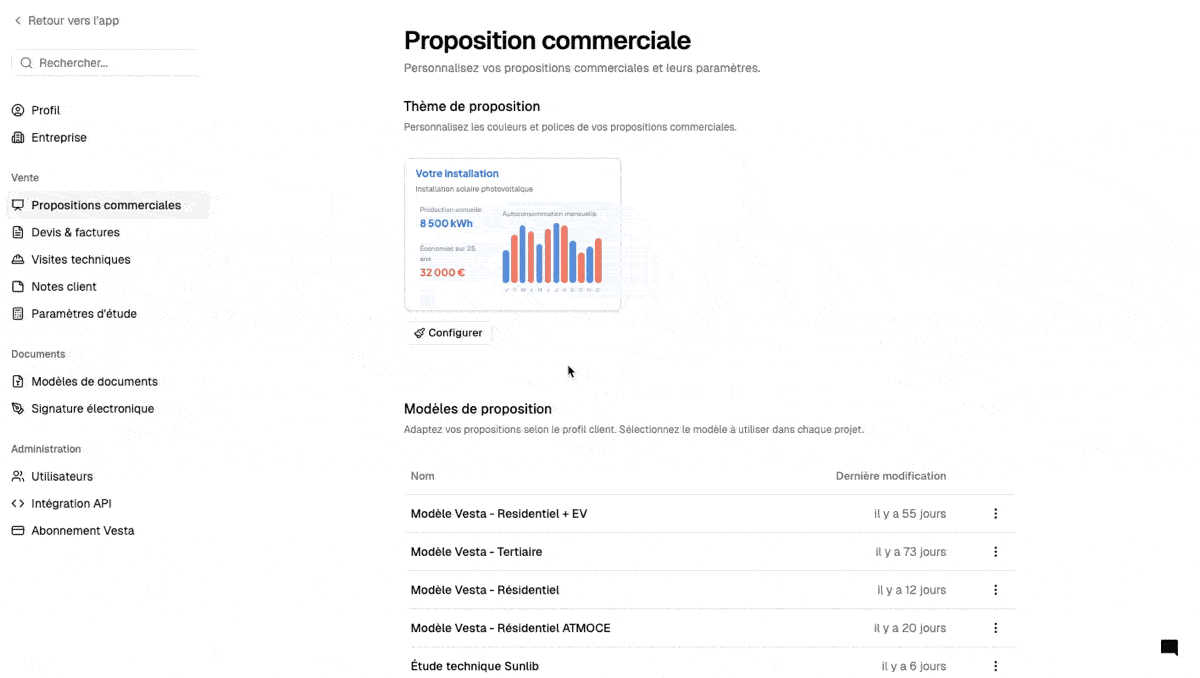Image resolution: width=1200 pixels, height=678 pixels.
Task: Open the installation theme preview card
Action: (x=512, y=234)
